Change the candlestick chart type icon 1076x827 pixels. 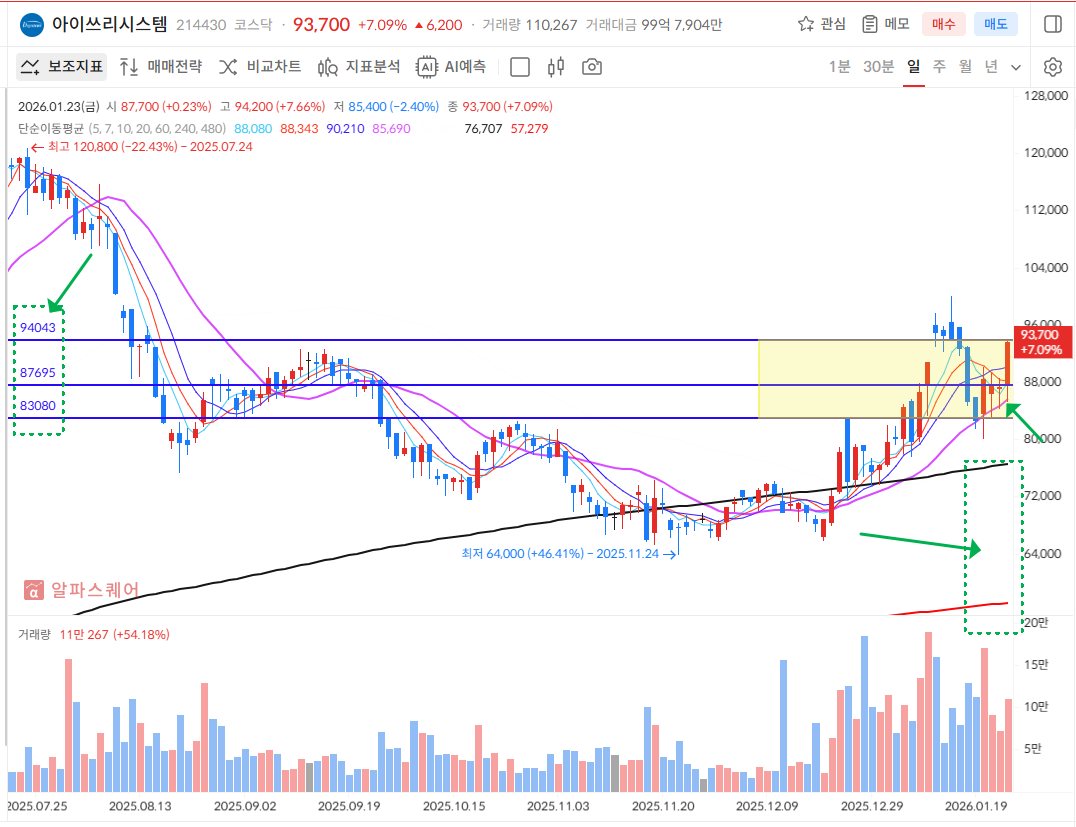click(x=556, y=67)
